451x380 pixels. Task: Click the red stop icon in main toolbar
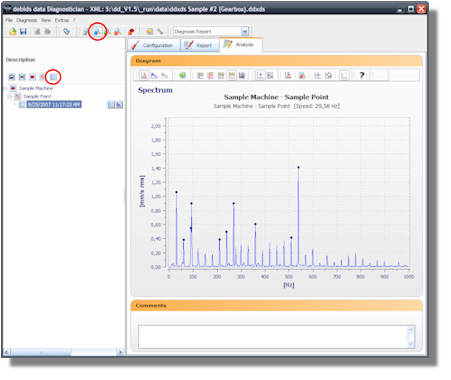coord(131,32)
